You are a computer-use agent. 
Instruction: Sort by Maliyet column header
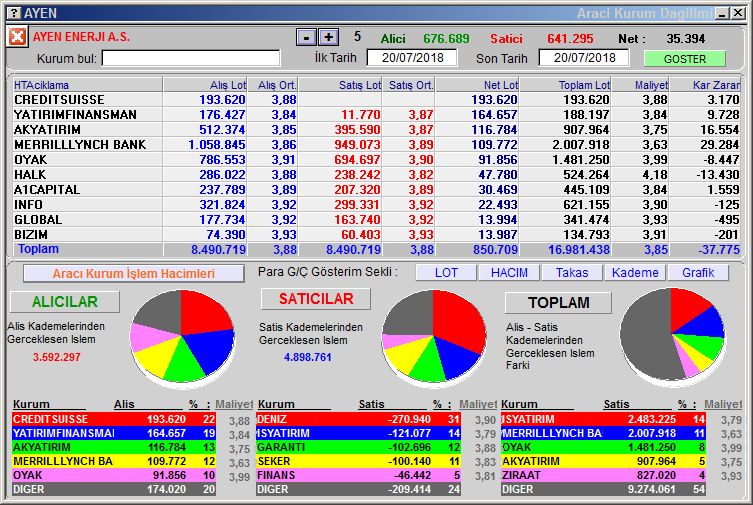[x=641, y=85]
